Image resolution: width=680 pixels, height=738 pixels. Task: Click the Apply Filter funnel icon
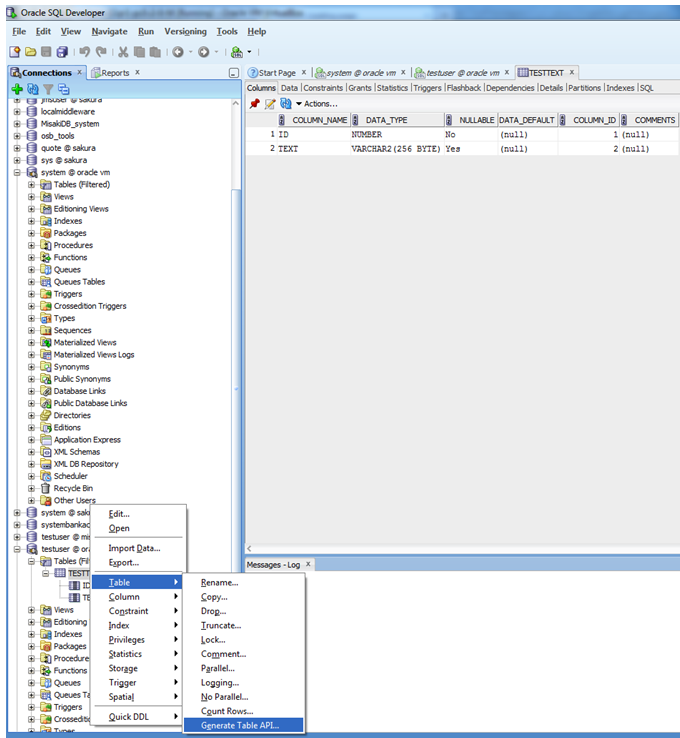pos(48,89)
